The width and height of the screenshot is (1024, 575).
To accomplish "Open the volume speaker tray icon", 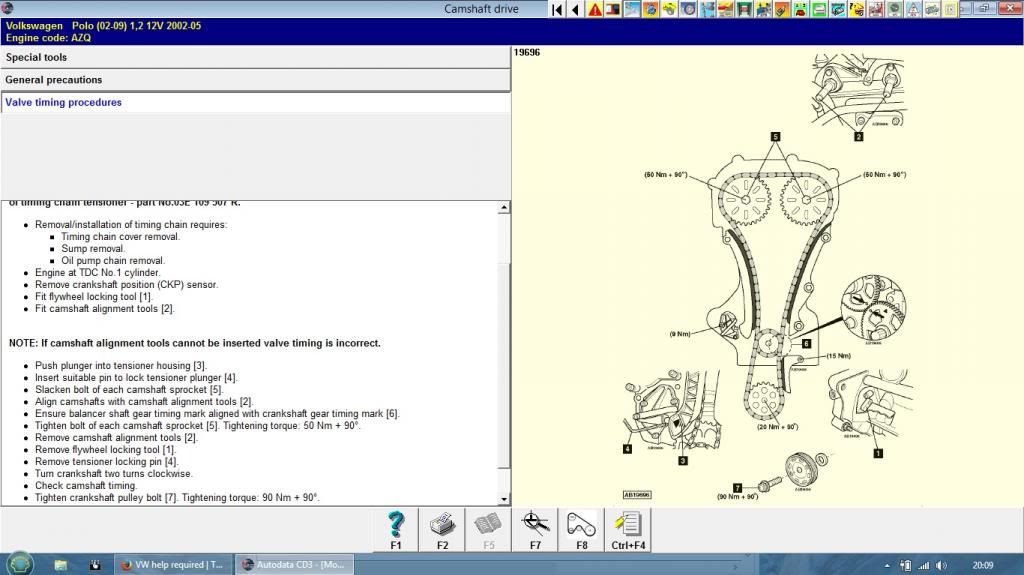I will pyautogui.click(x=941, y=565).
